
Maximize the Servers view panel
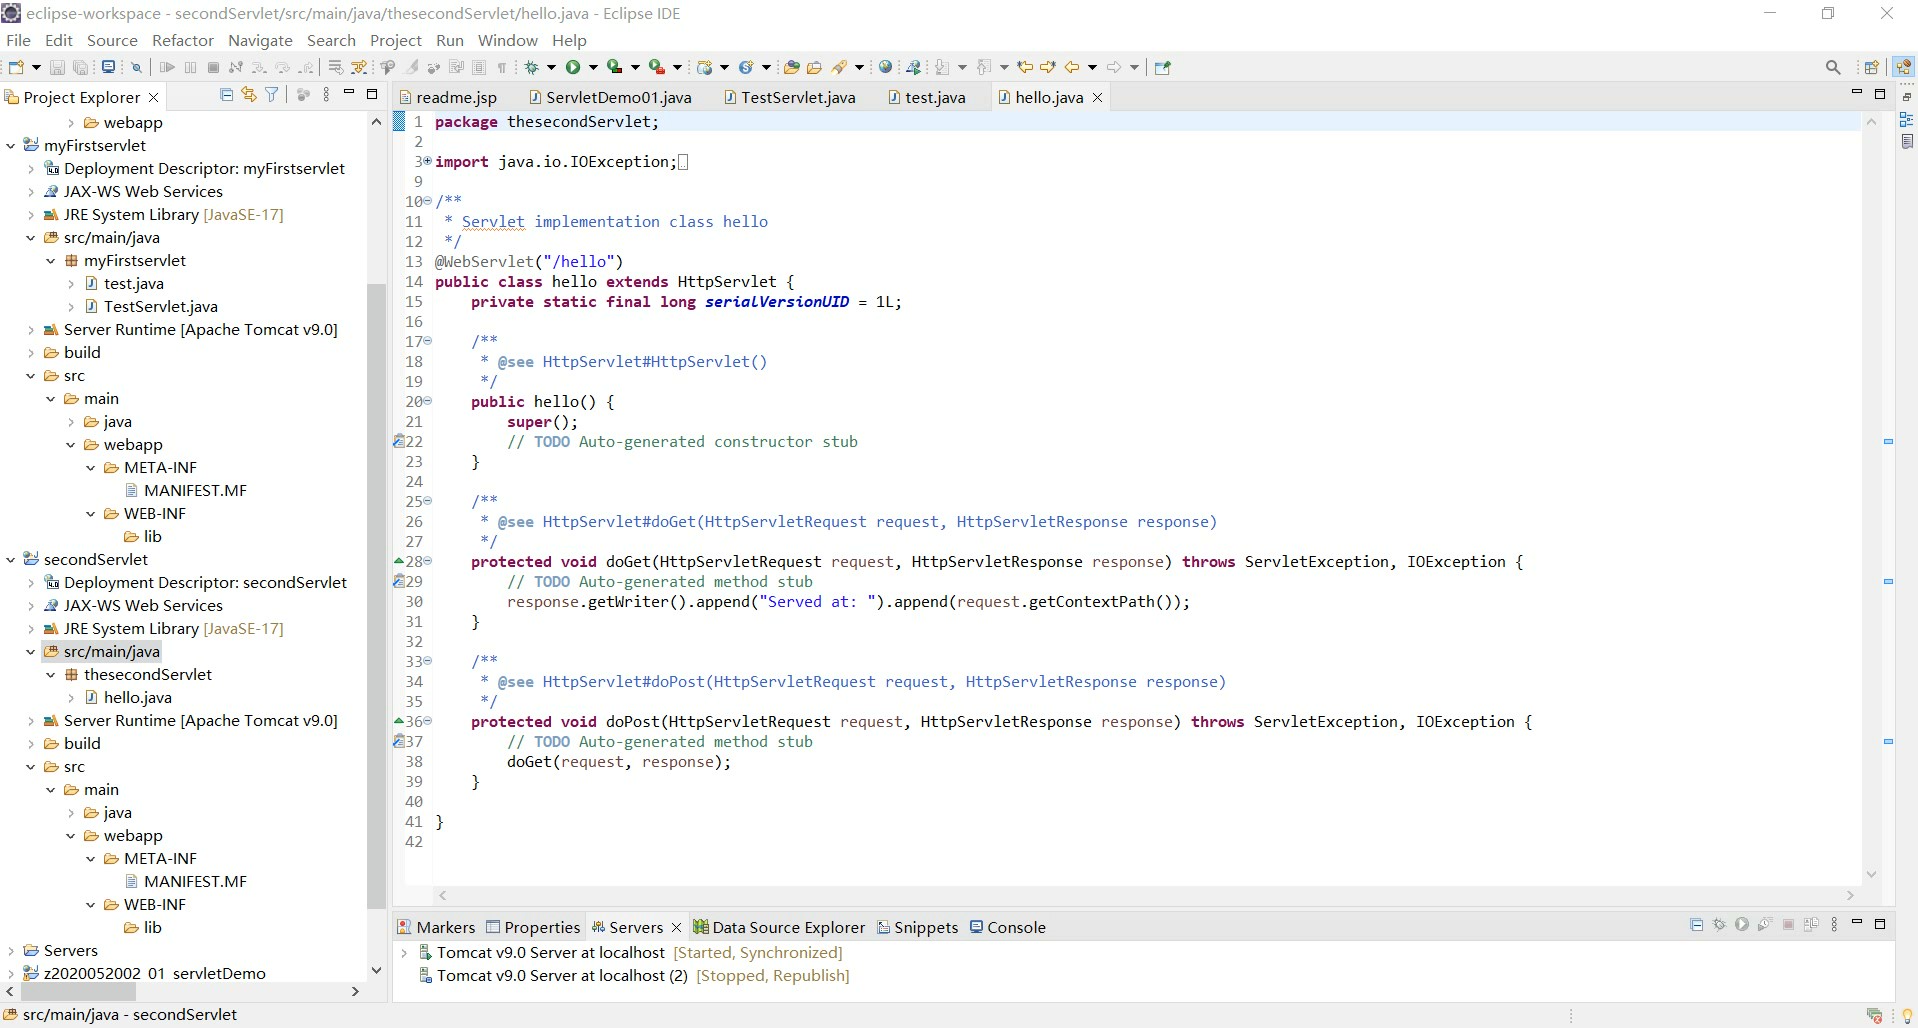pyautogui.click(x=1880, y=924)
